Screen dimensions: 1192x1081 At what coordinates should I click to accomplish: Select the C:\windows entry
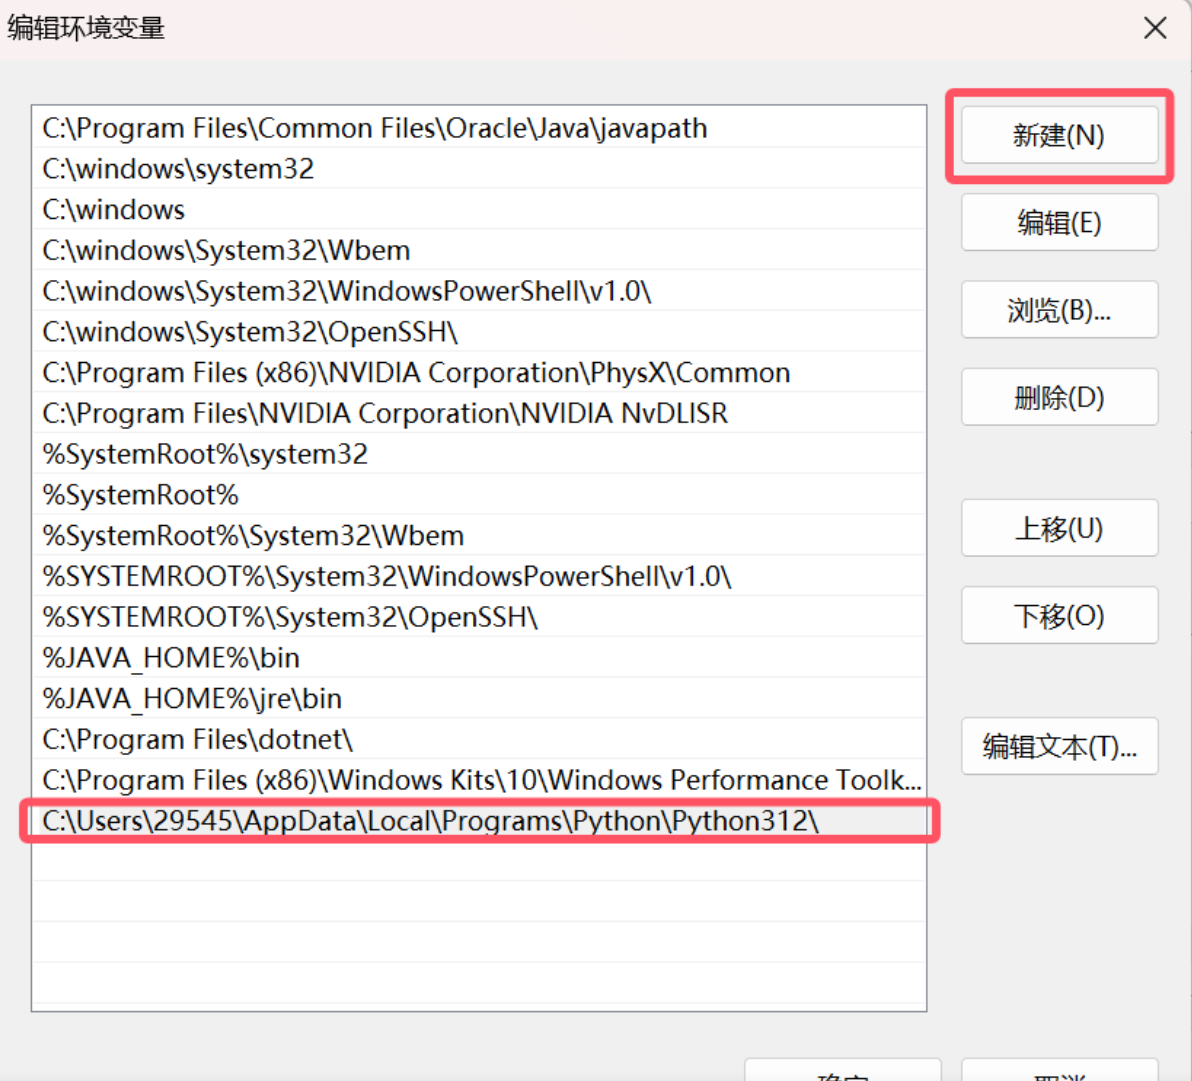(114, 210)
